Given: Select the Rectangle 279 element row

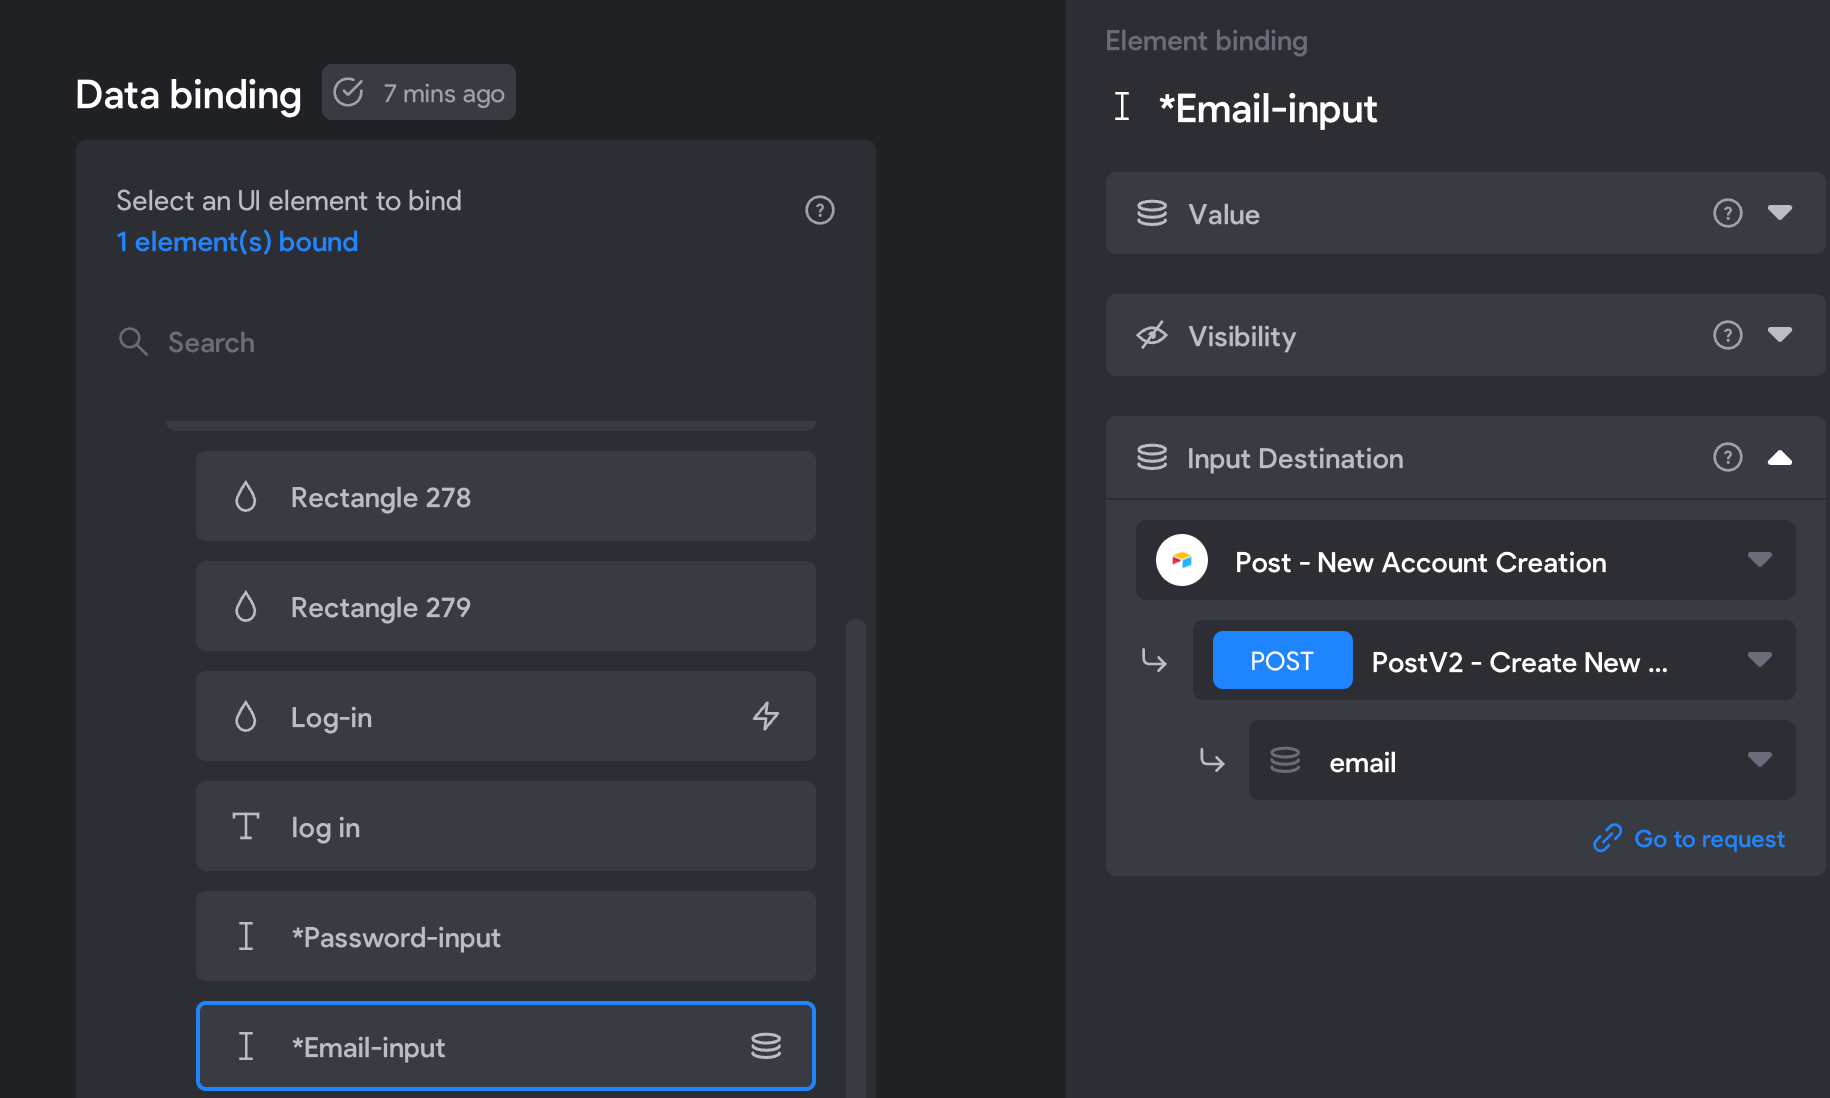Looking at the screenshot, I should (x=506, y=606).
